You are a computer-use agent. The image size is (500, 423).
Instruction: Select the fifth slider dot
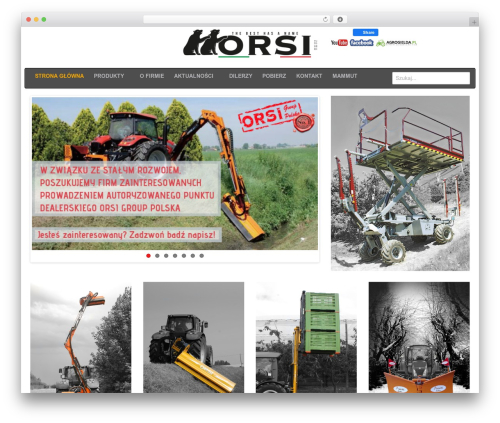tap(184, 256)
